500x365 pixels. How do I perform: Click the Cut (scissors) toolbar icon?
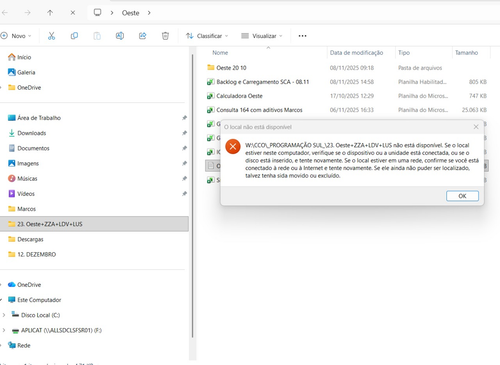pyautogui.click(x=51, y=36)
